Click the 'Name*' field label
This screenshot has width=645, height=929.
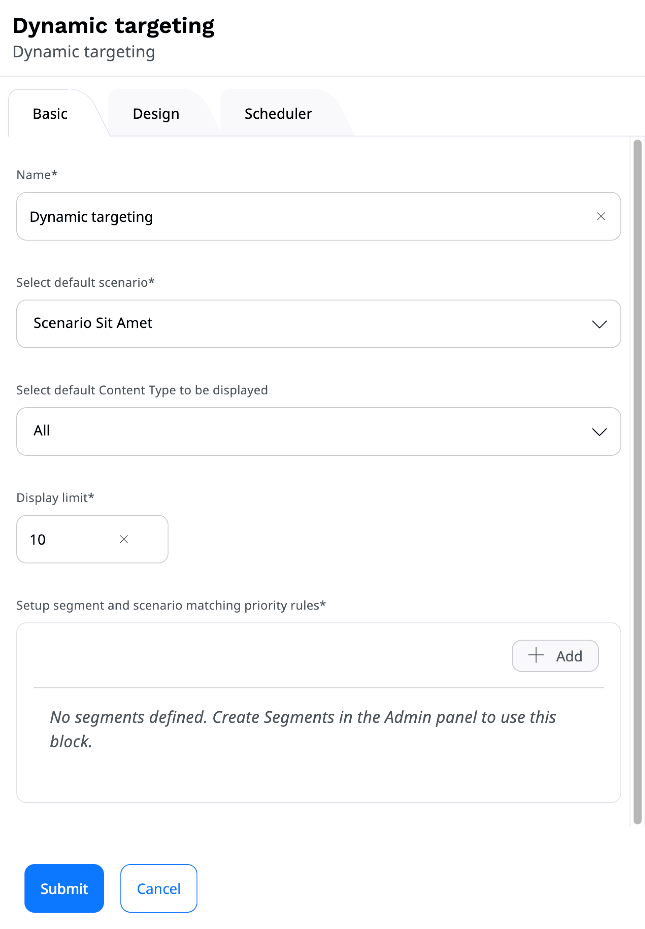coord(37,175)
